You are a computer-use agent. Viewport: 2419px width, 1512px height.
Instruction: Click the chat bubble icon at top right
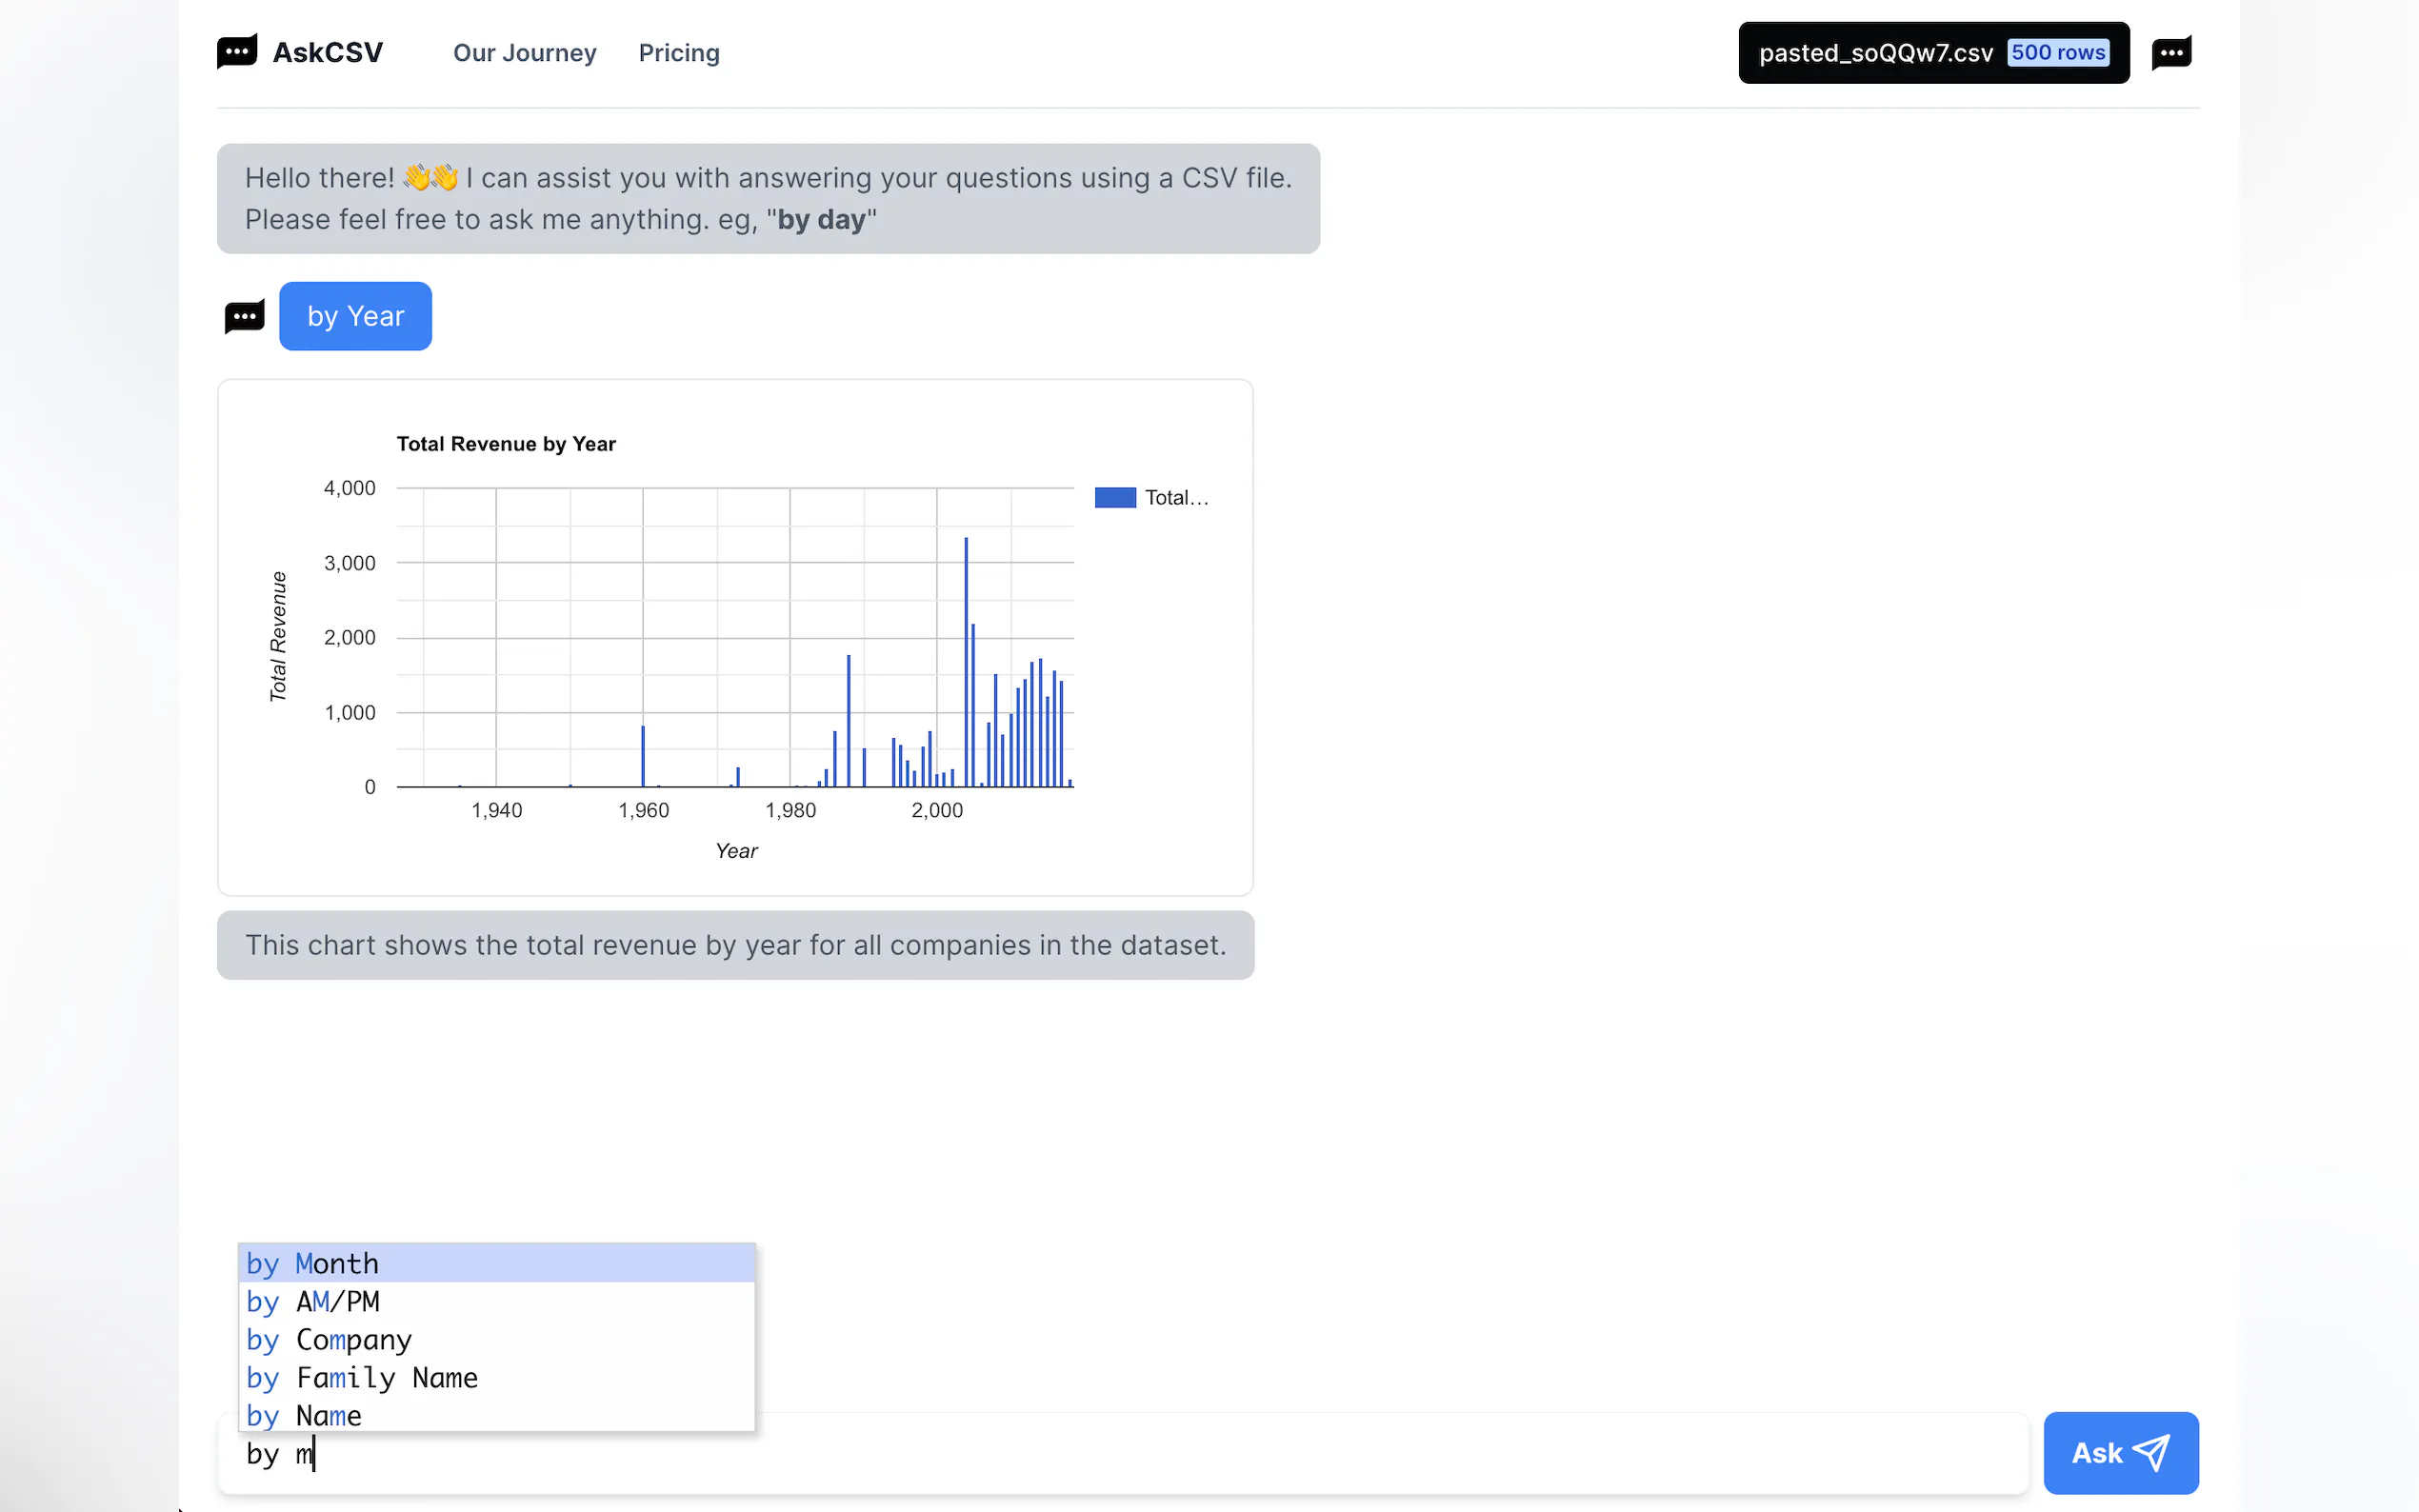click(2171, 52)
